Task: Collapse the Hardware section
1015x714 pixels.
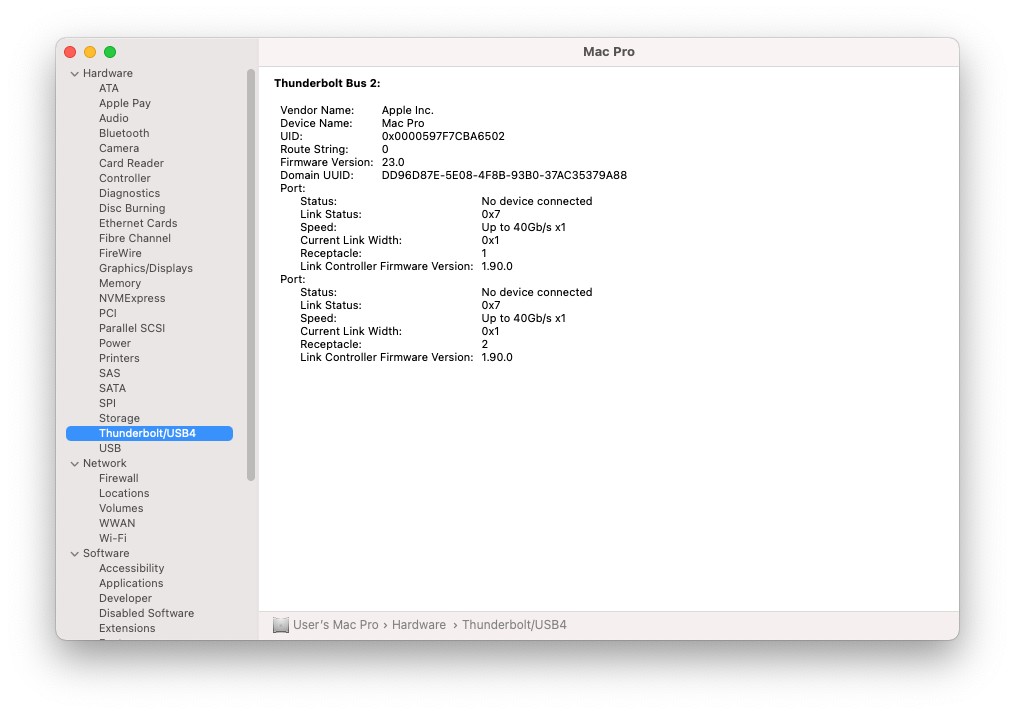Action: (x=75, y=73)
